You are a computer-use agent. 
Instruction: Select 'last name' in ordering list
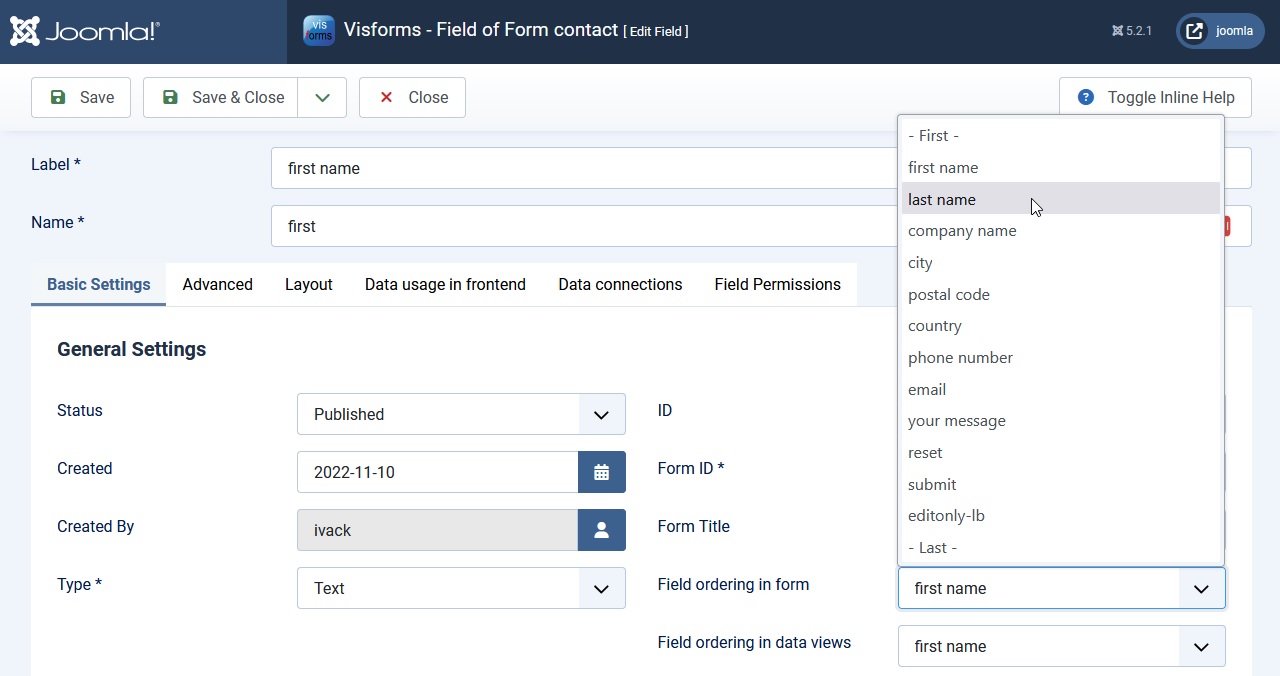click(x=942, y=199)
